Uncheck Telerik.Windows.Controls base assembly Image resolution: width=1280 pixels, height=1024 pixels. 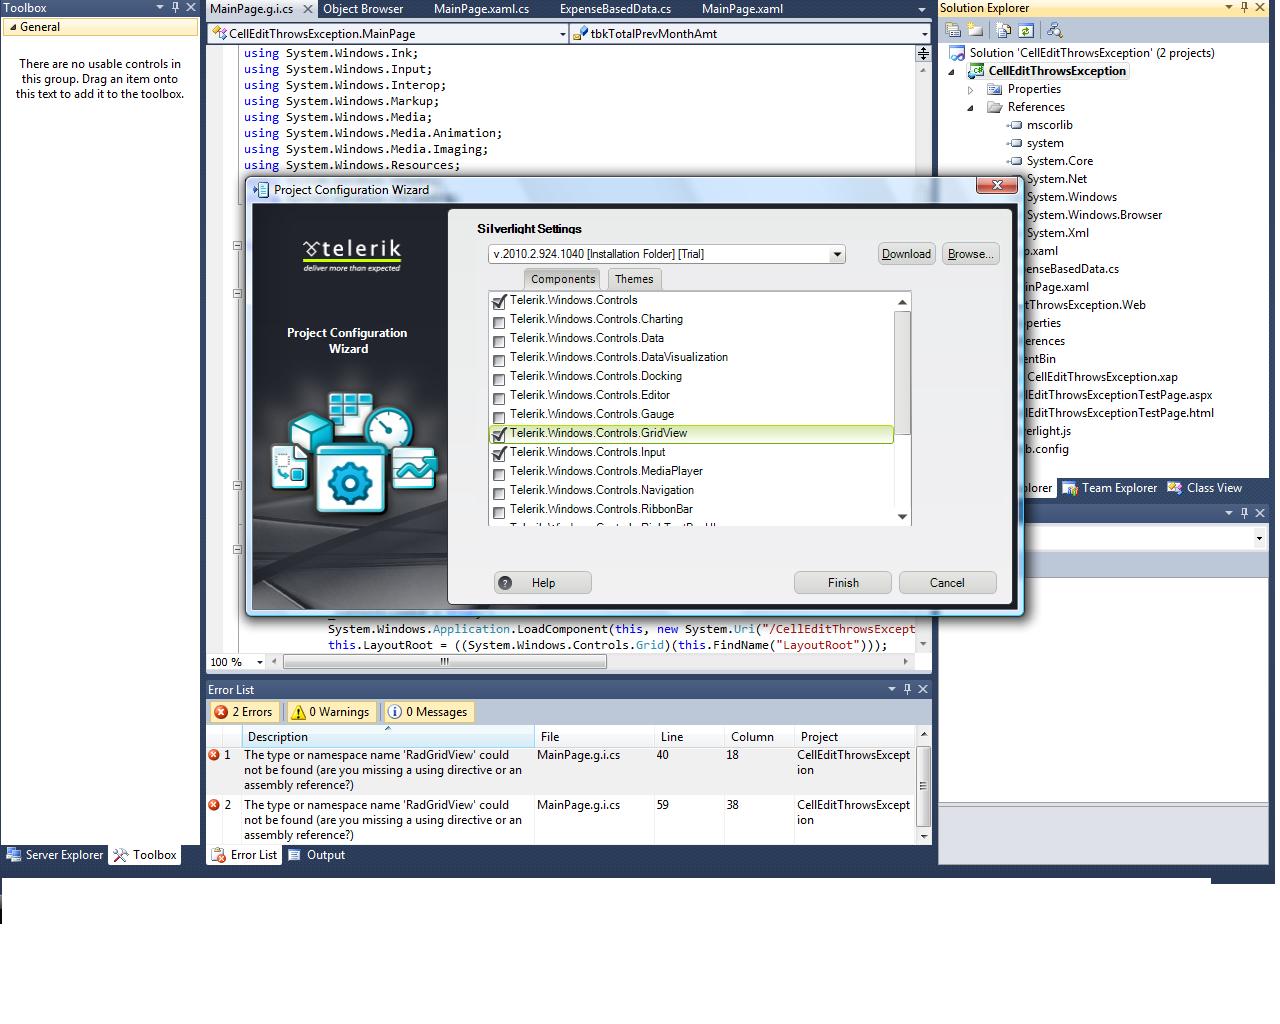point(499,302)
